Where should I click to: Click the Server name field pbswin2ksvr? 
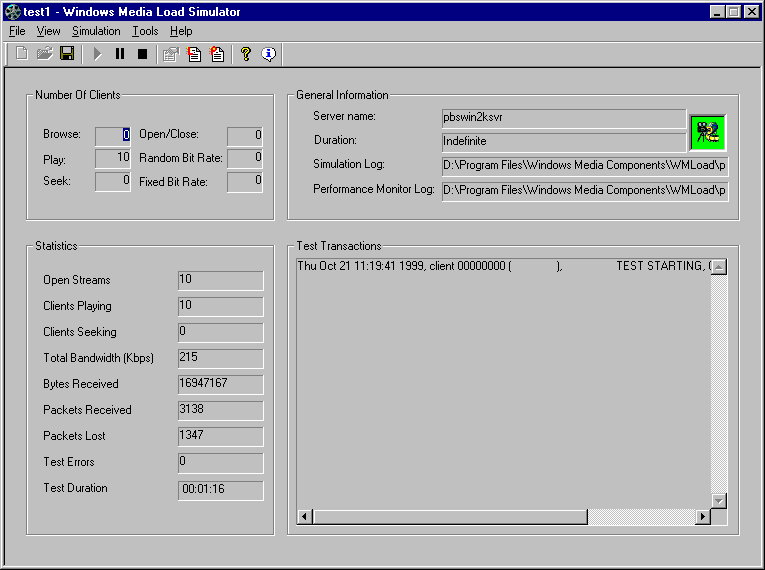[564, 119]
